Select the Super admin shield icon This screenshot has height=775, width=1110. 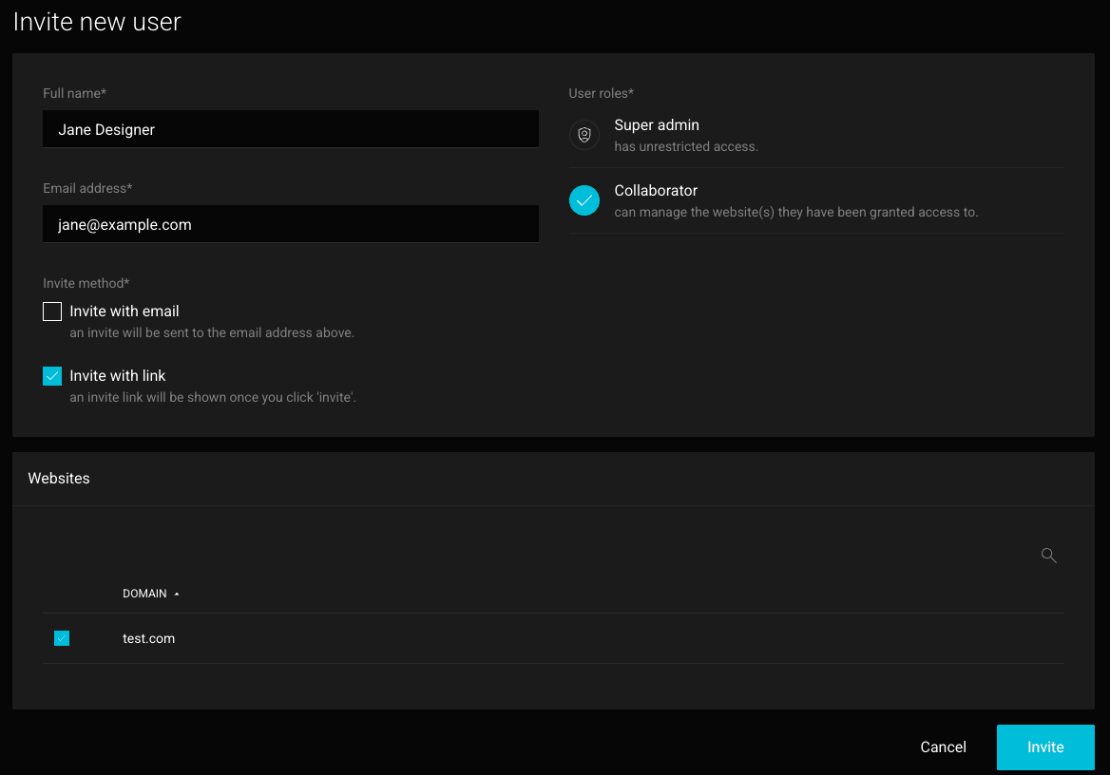coord(584,134)
